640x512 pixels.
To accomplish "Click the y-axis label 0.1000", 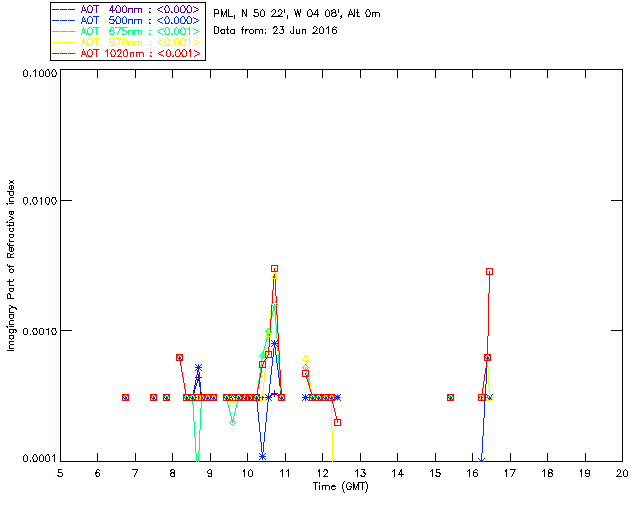I will click(39, 73).
